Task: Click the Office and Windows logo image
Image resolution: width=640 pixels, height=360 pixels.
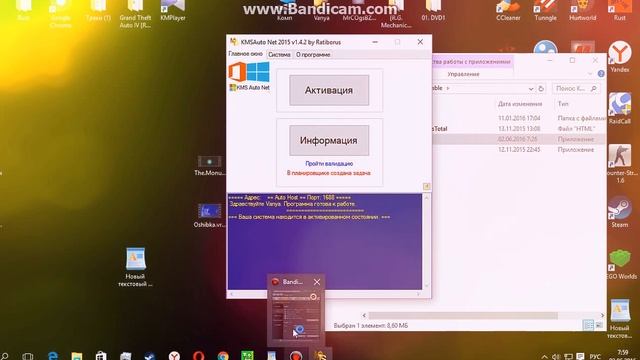Action: [x=249, y=72]
